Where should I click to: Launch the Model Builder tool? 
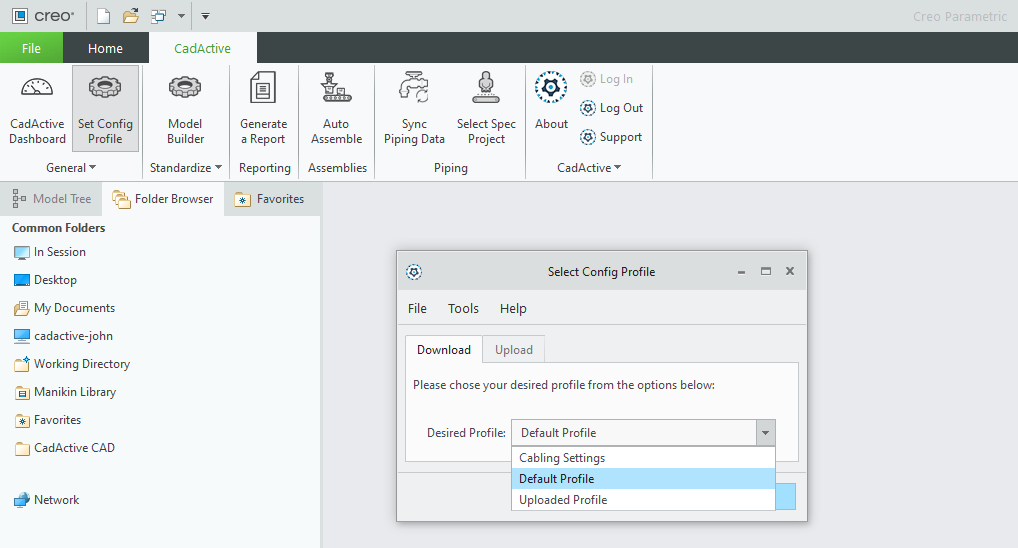(185, 108)
